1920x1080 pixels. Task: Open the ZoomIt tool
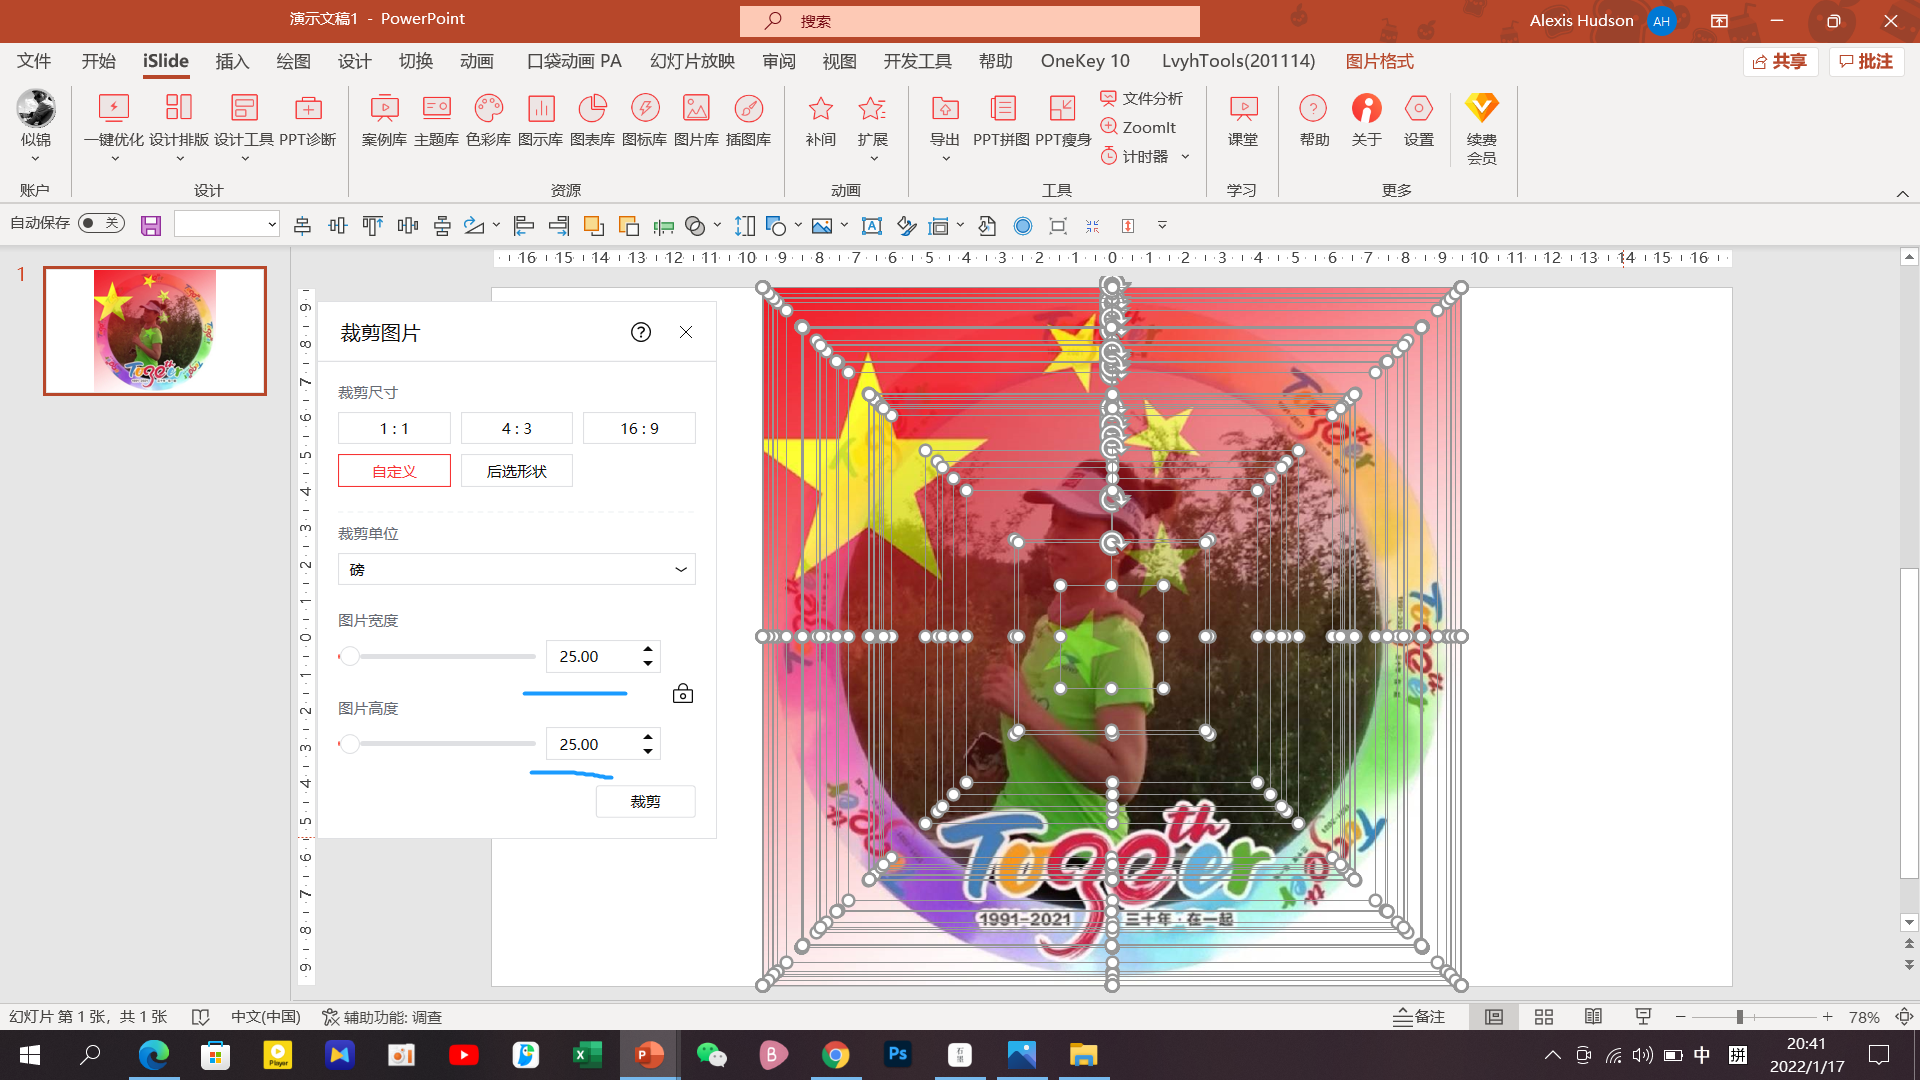pyautogui.click(x=1139, y=127)
